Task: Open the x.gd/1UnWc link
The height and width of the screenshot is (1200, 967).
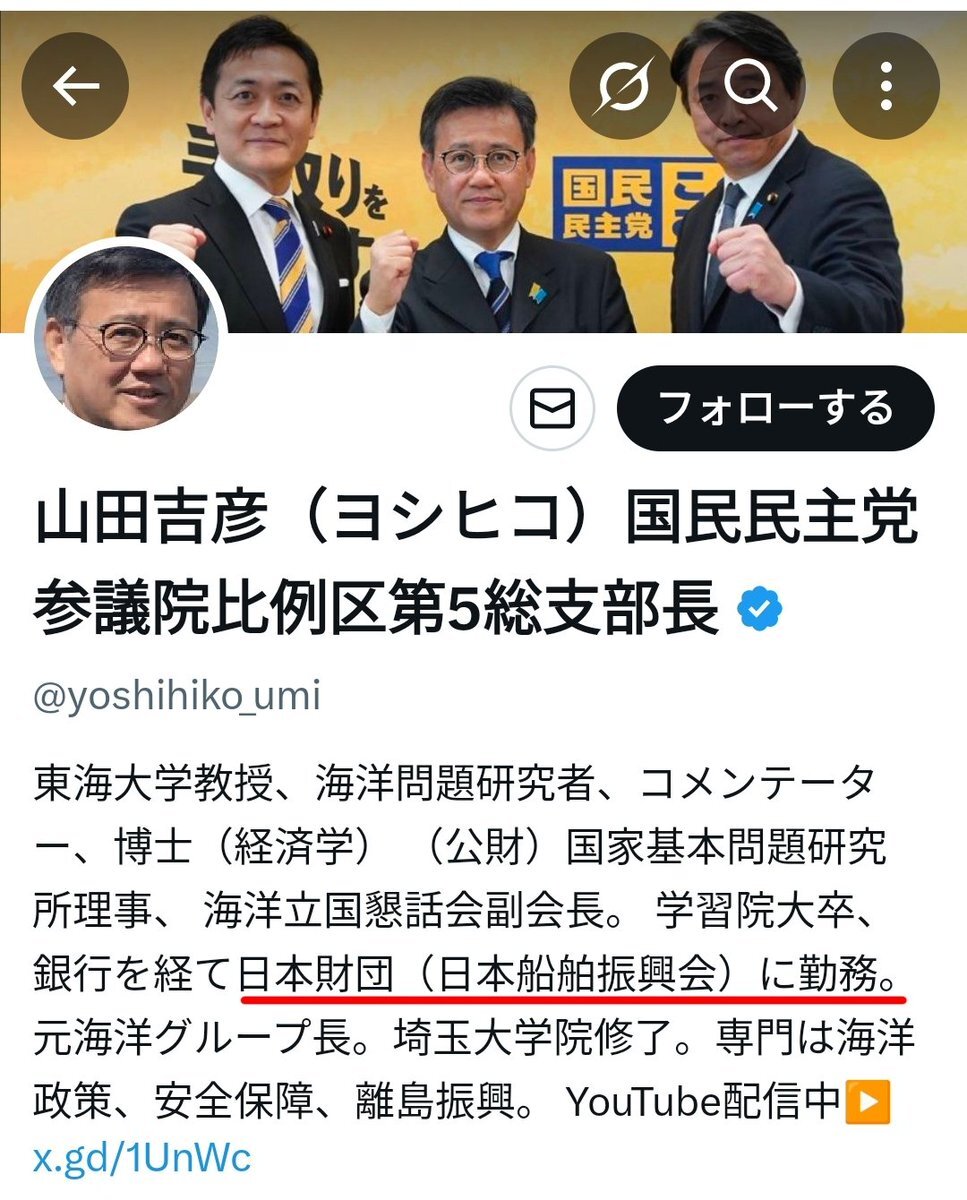Action: 142,1158
